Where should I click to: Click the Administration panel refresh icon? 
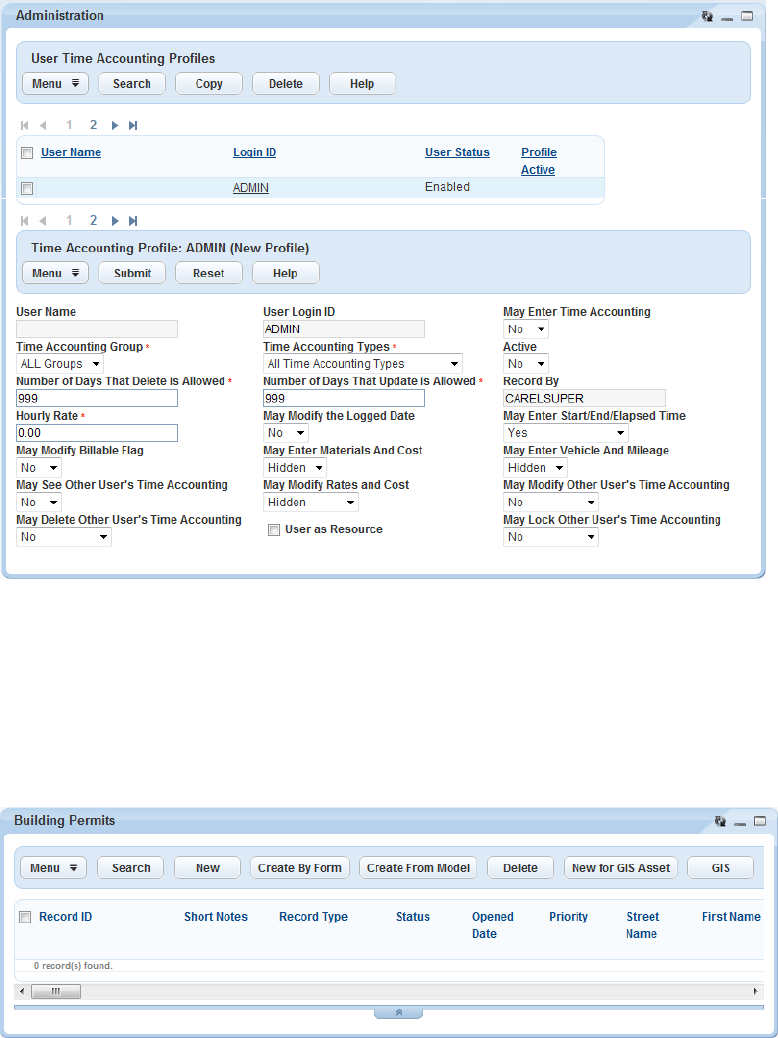point(708,16)
